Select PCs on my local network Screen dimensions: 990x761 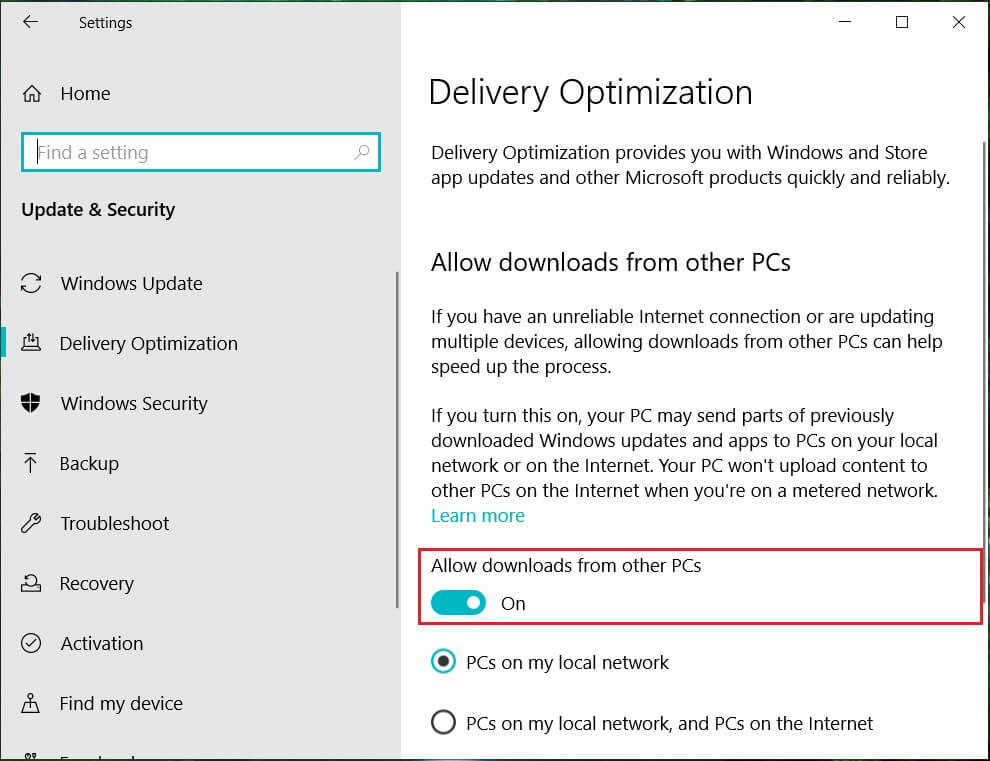[442, 662]
